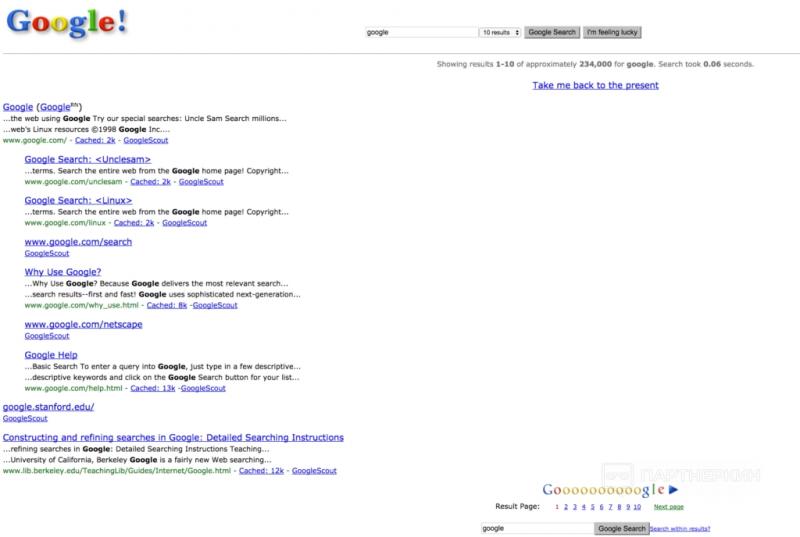Open the Why Use Google? result
This screenshot has height=537, width=800.
coord(63,272)
